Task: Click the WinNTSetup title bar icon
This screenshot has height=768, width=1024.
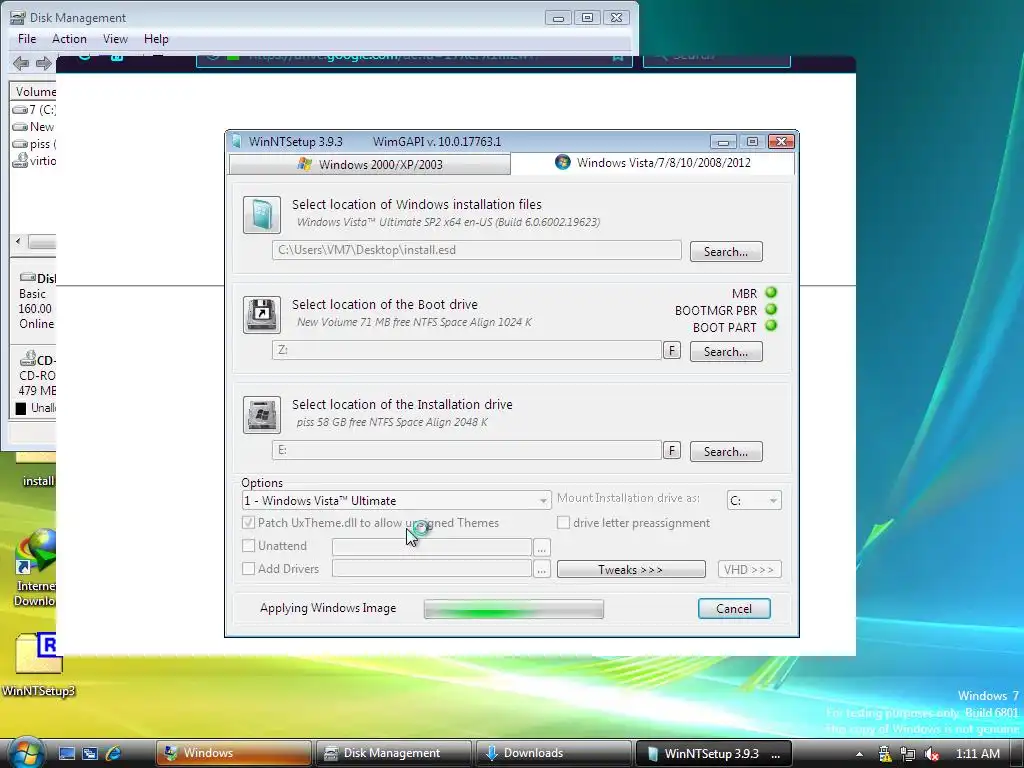Action: (x=236, y=141)
